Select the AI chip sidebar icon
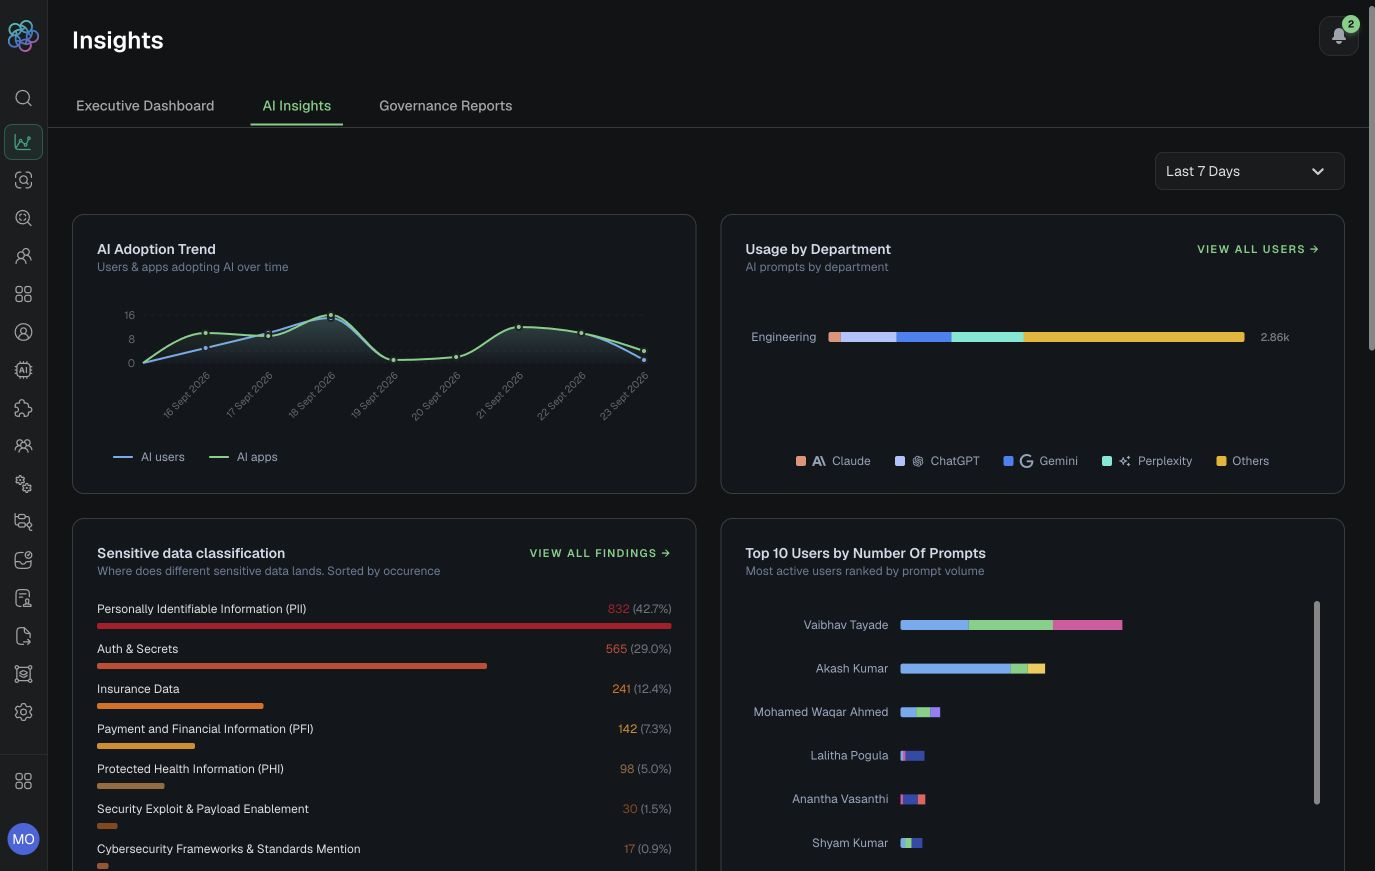 tap(23, 370)
